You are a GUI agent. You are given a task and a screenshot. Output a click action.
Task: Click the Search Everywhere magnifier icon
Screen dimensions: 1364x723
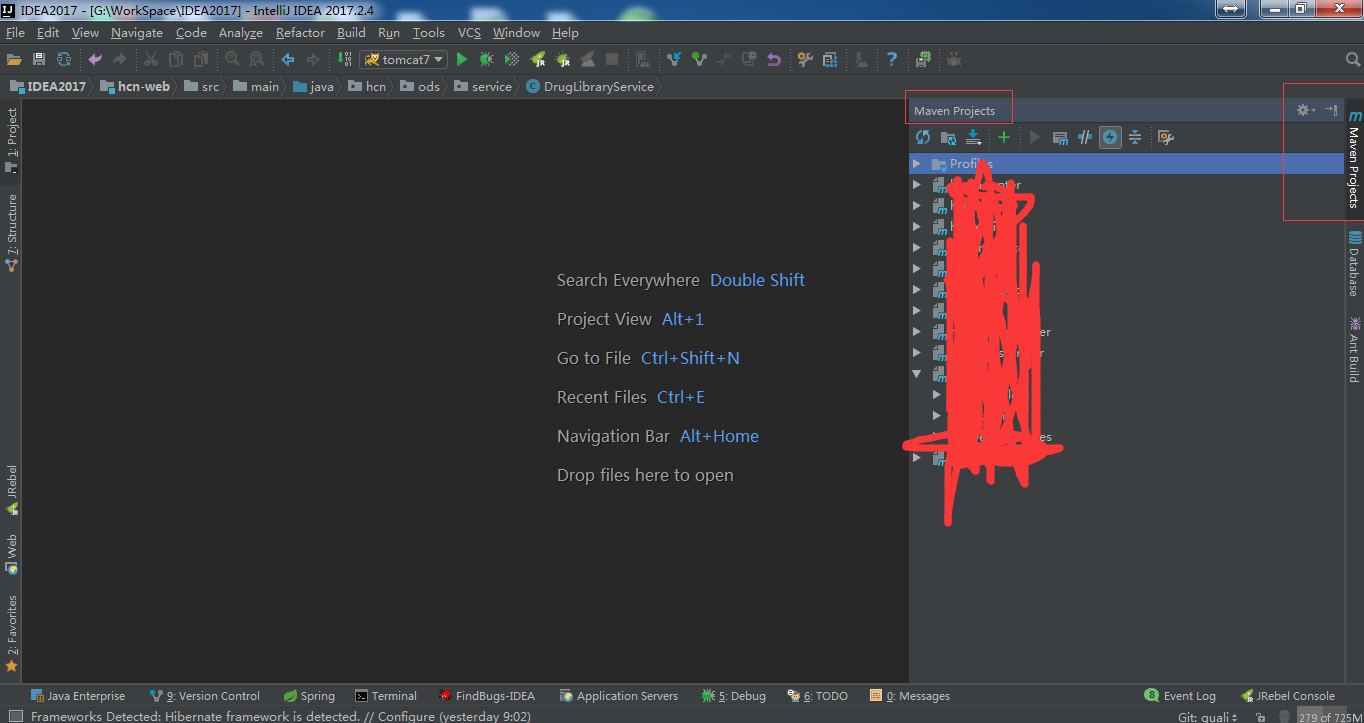1353,60
